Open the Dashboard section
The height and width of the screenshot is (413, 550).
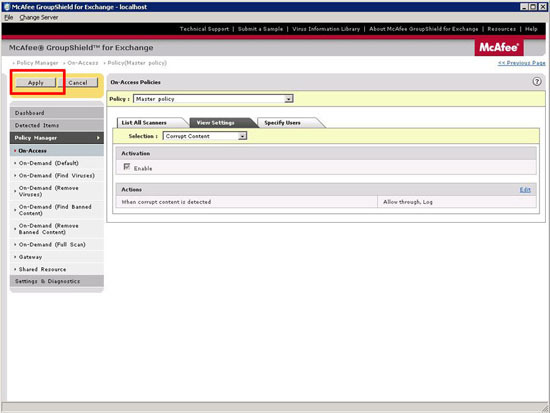tap(57, 113)
